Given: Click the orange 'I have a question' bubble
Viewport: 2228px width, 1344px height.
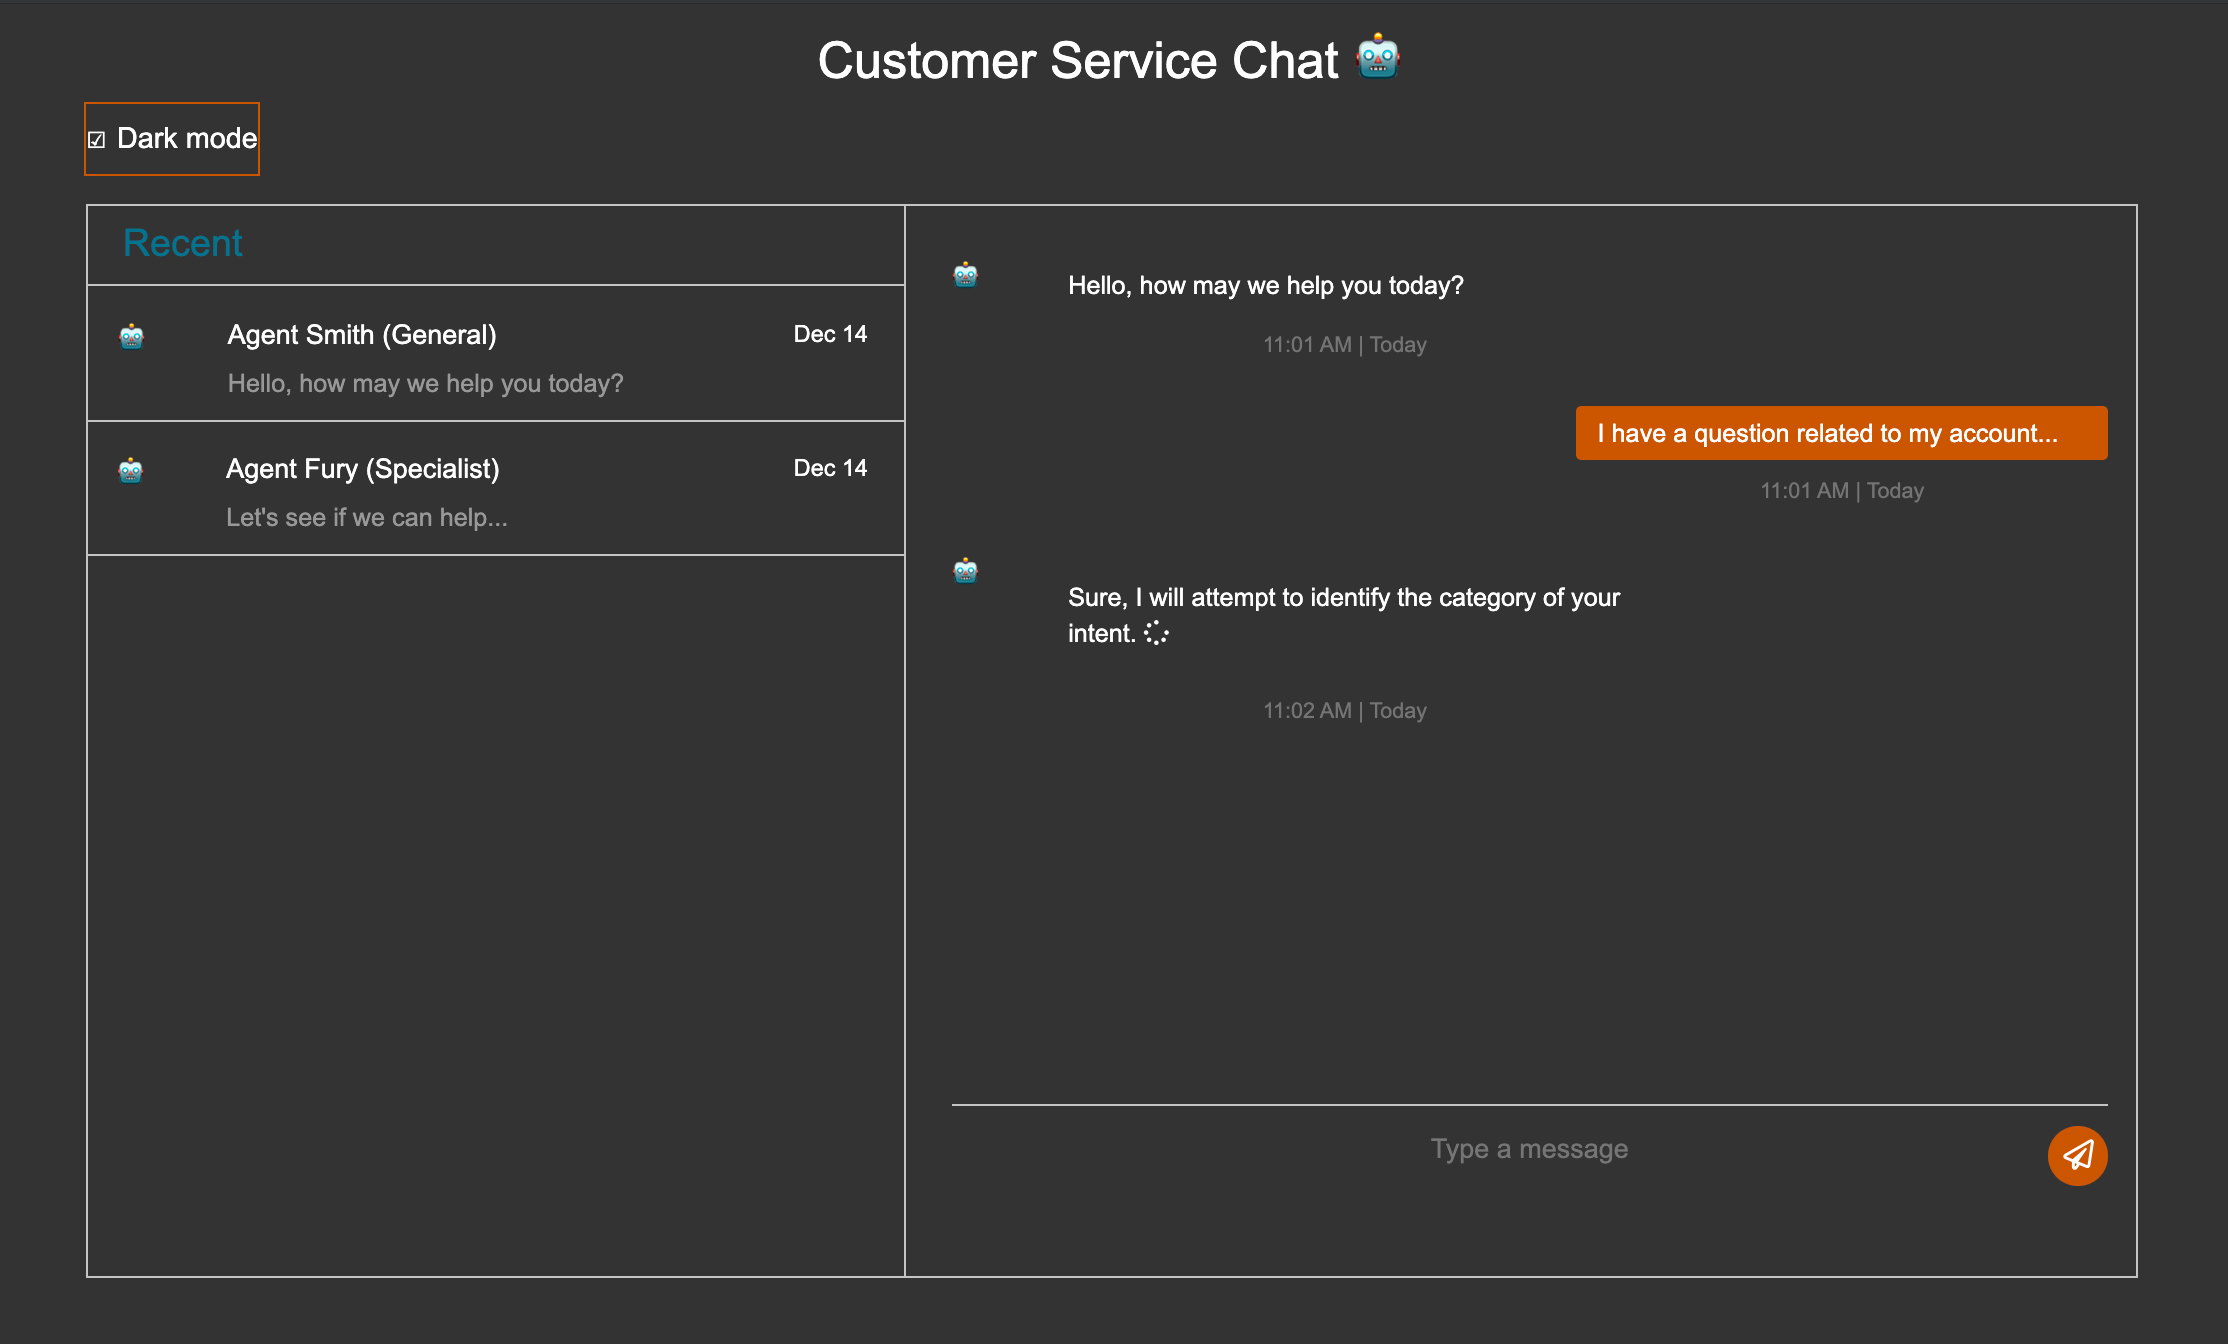Looking at the screenshot, I should pyautogui.click(x=1841, y=433).
